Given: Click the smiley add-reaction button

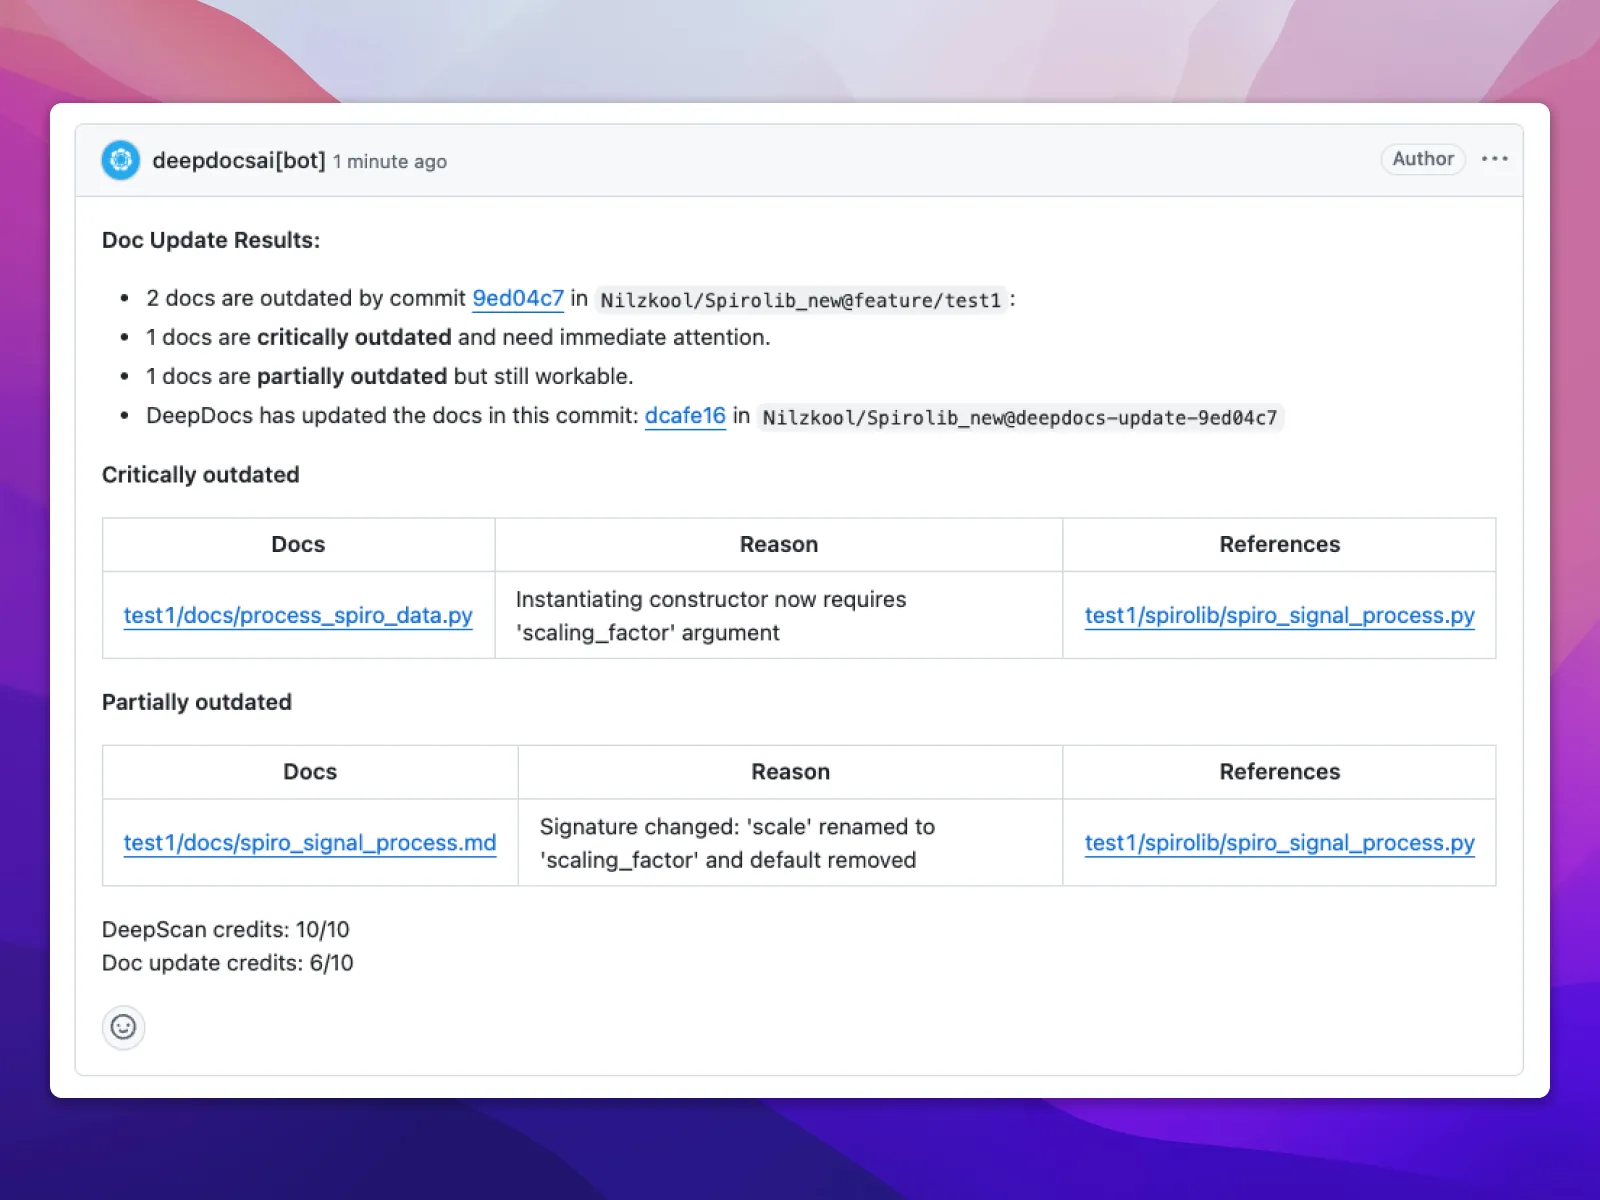Looking at the screenshot, I should pyautogui.click(x=123, y=1027).
